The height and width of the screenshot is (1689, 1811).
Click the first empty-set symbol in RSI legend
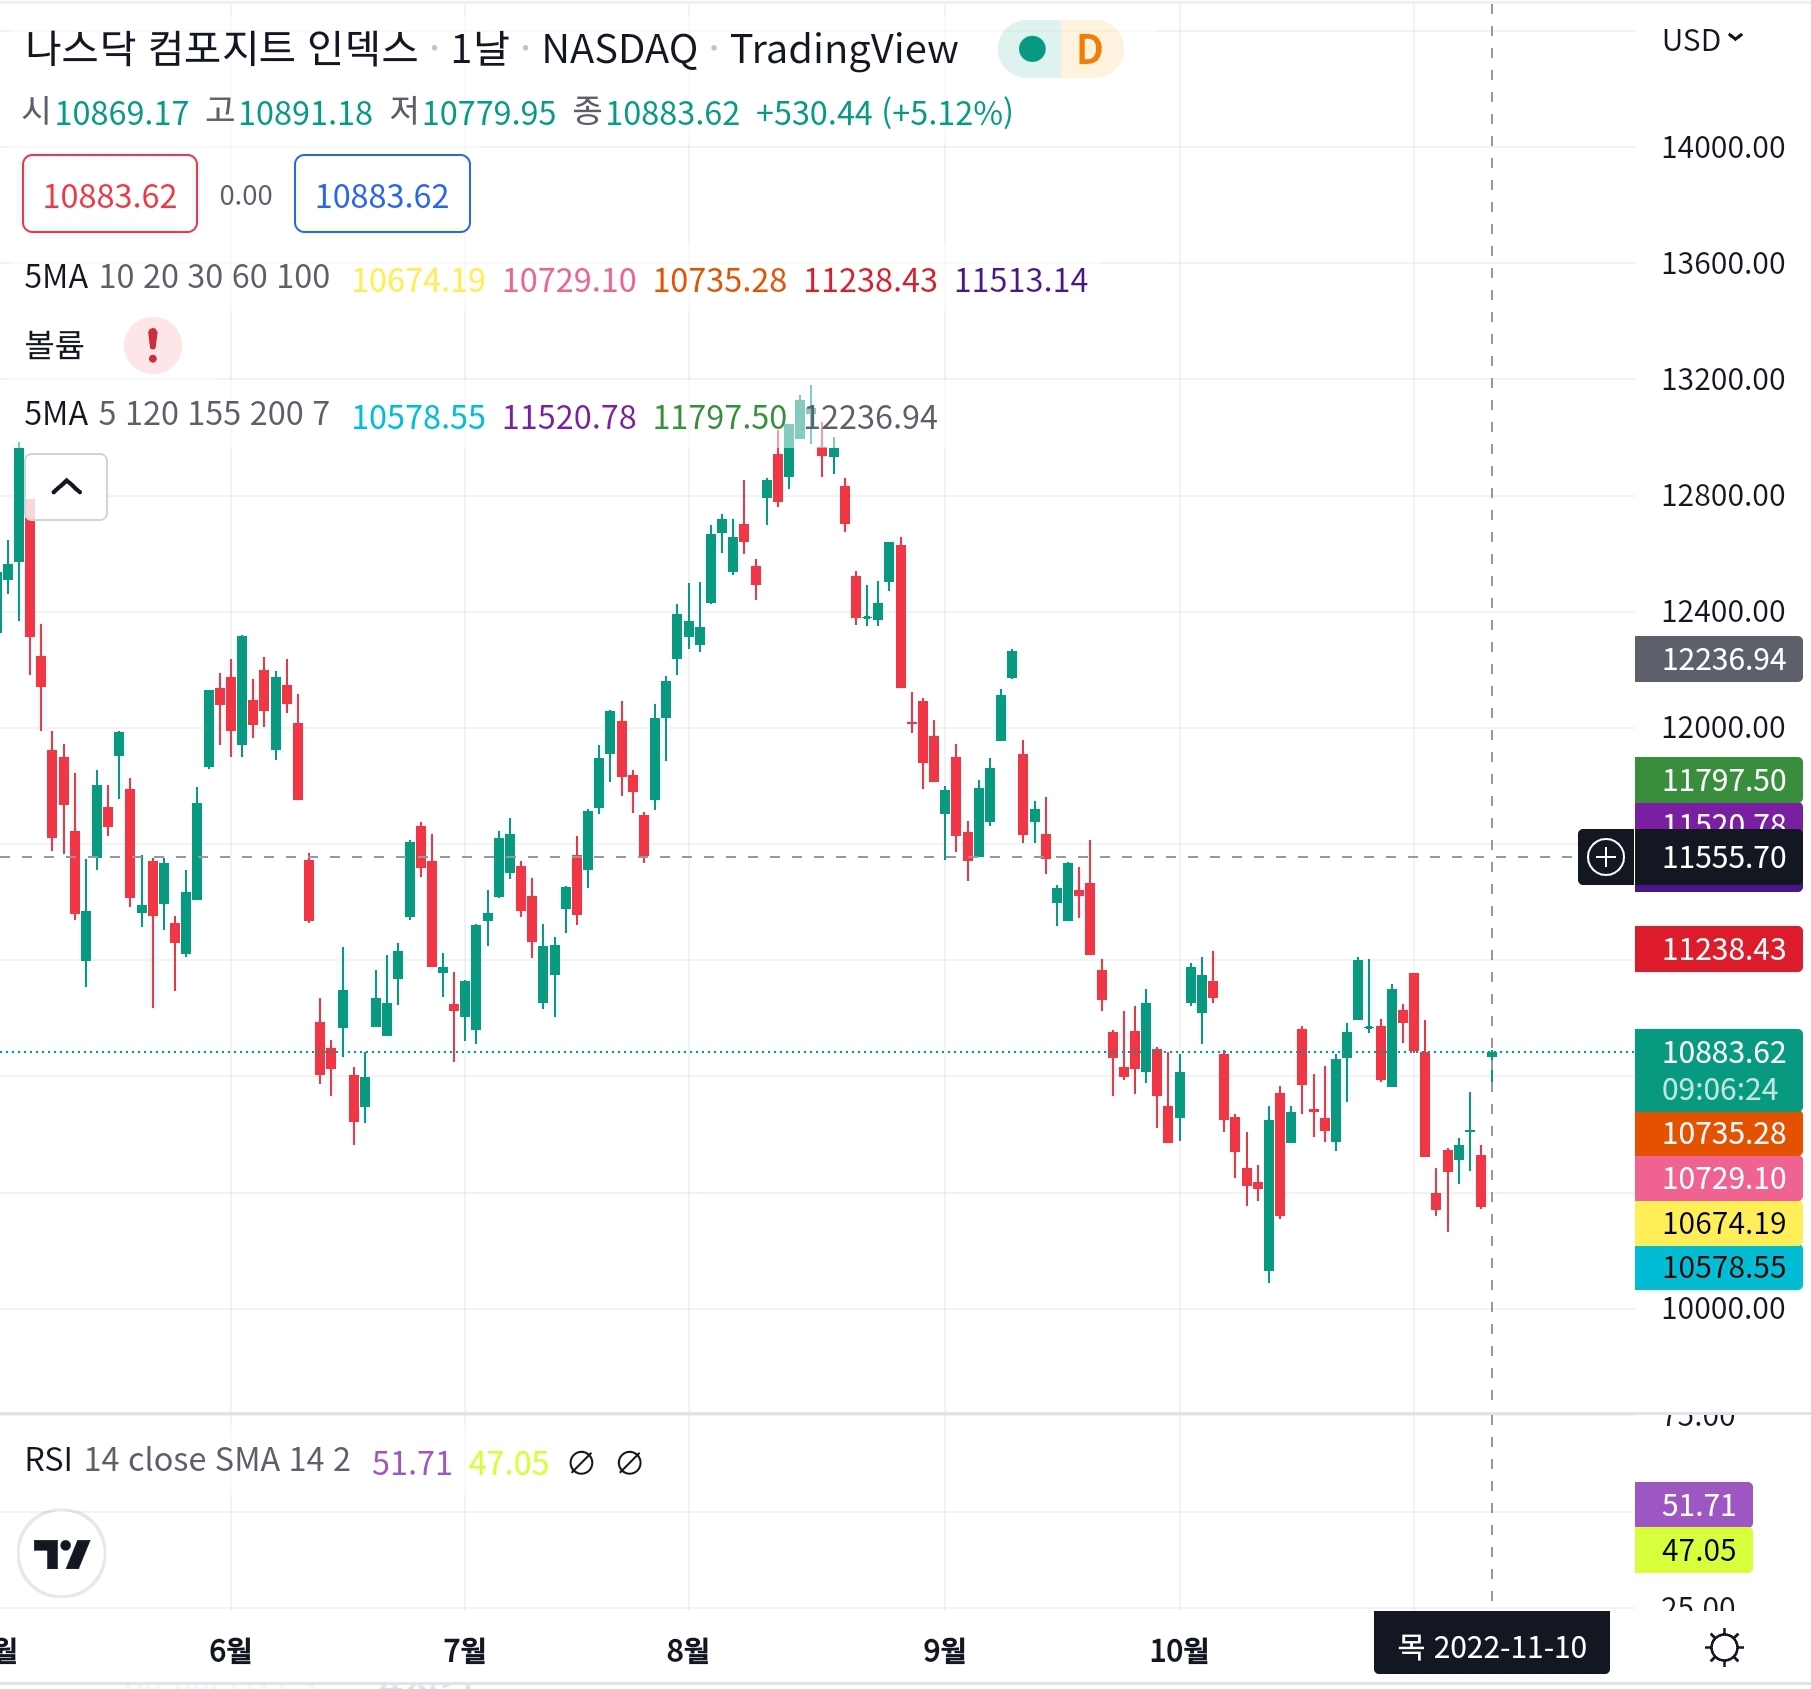point(581,1463)
